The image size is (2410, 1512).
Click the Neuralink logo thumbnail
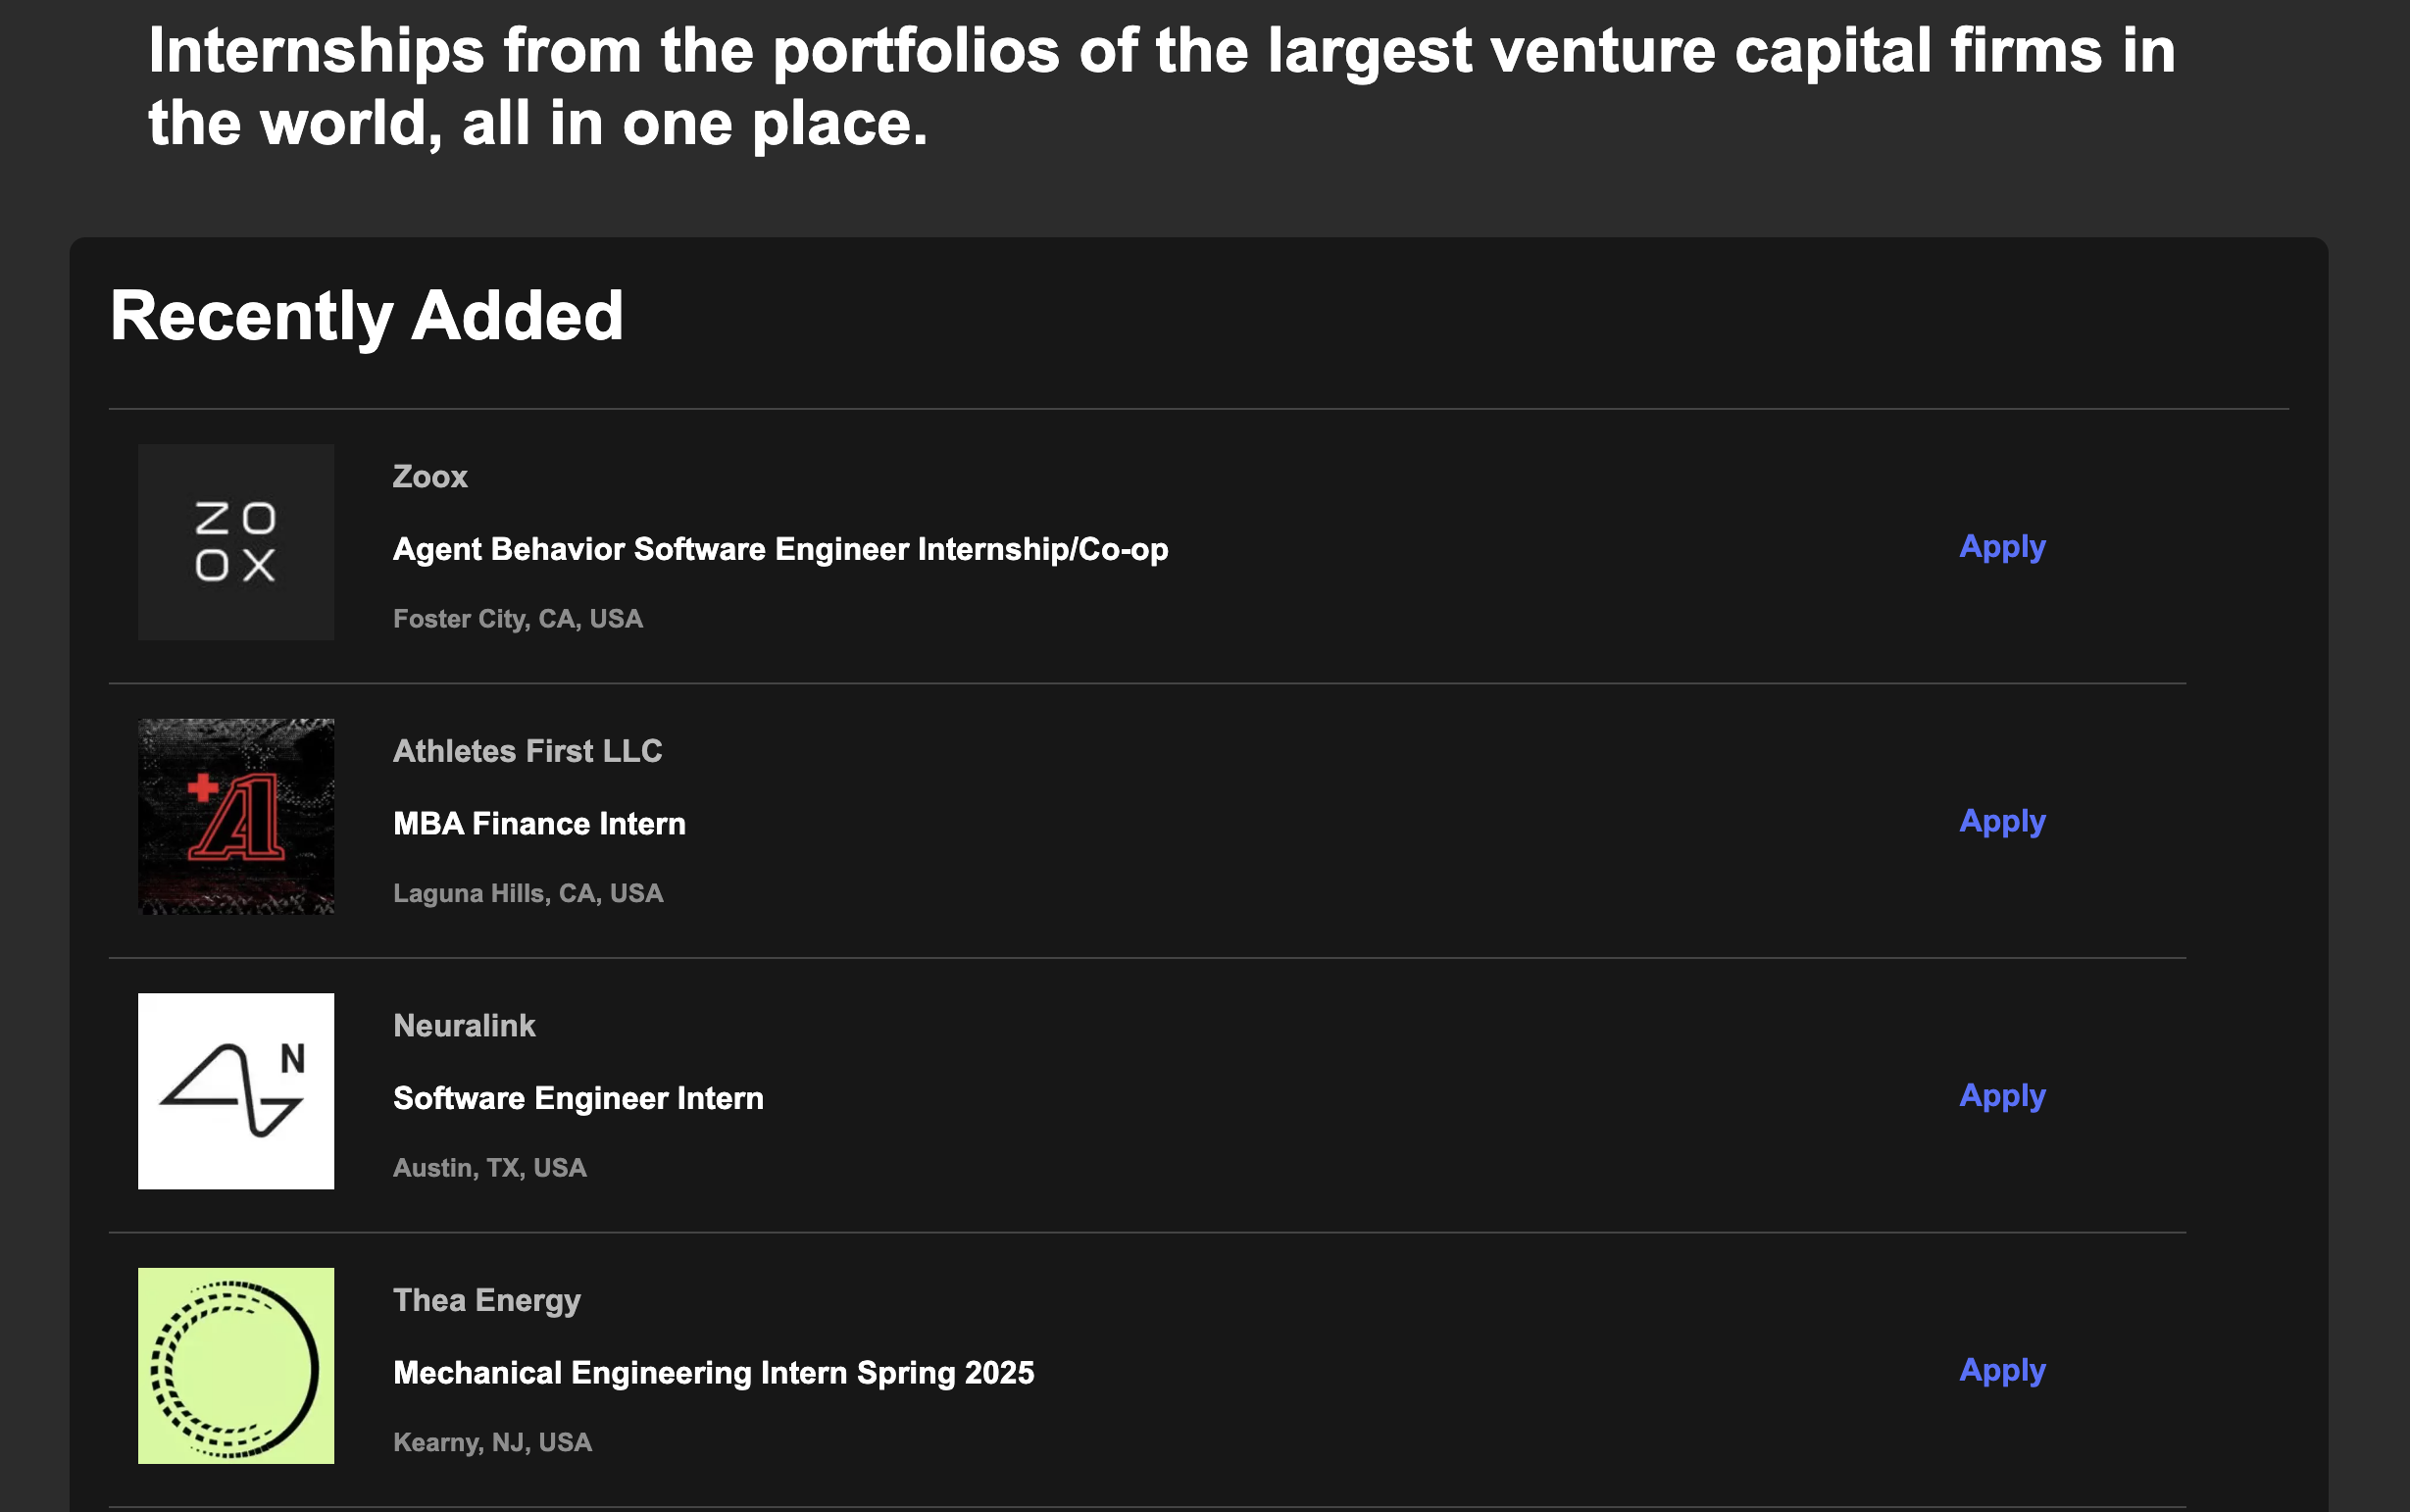click(x=236, y=1091)
